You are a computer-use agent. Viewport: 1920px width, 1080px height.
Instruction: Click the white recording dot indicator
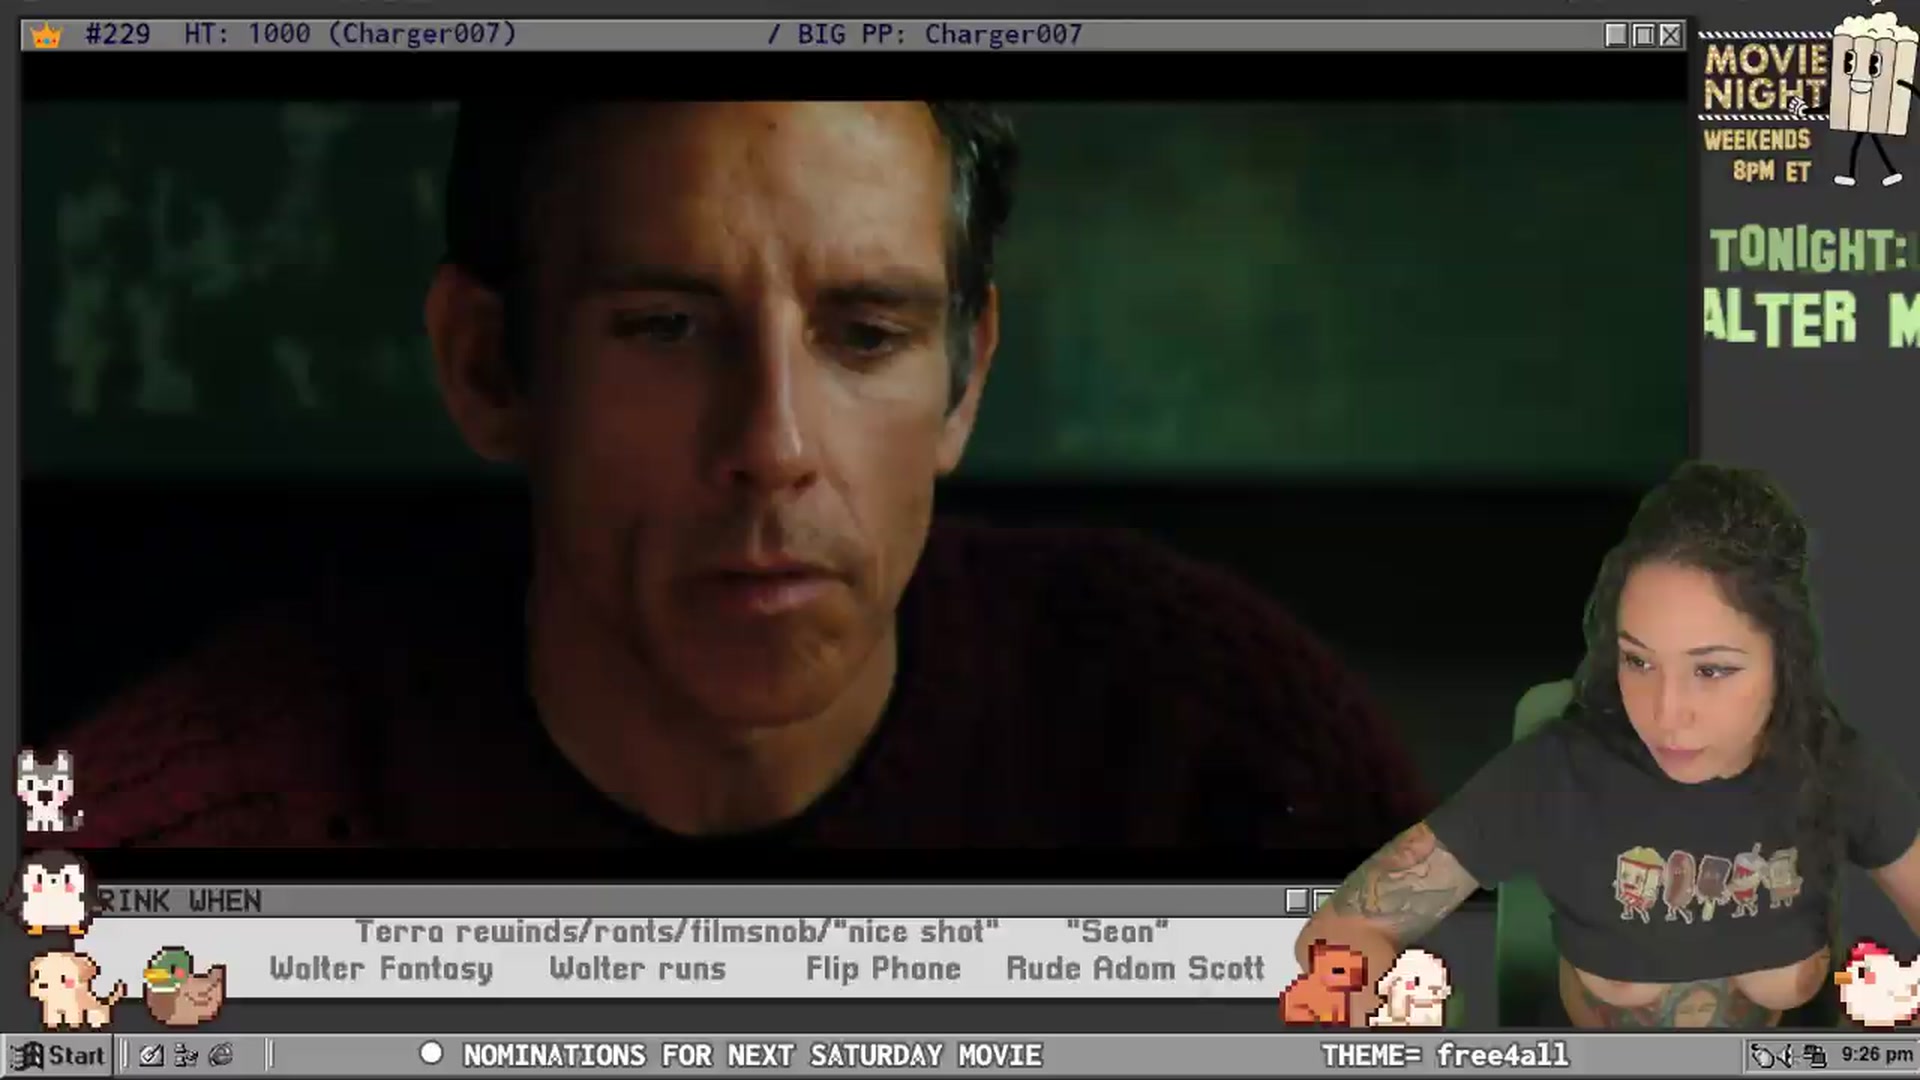point(431,1053)
